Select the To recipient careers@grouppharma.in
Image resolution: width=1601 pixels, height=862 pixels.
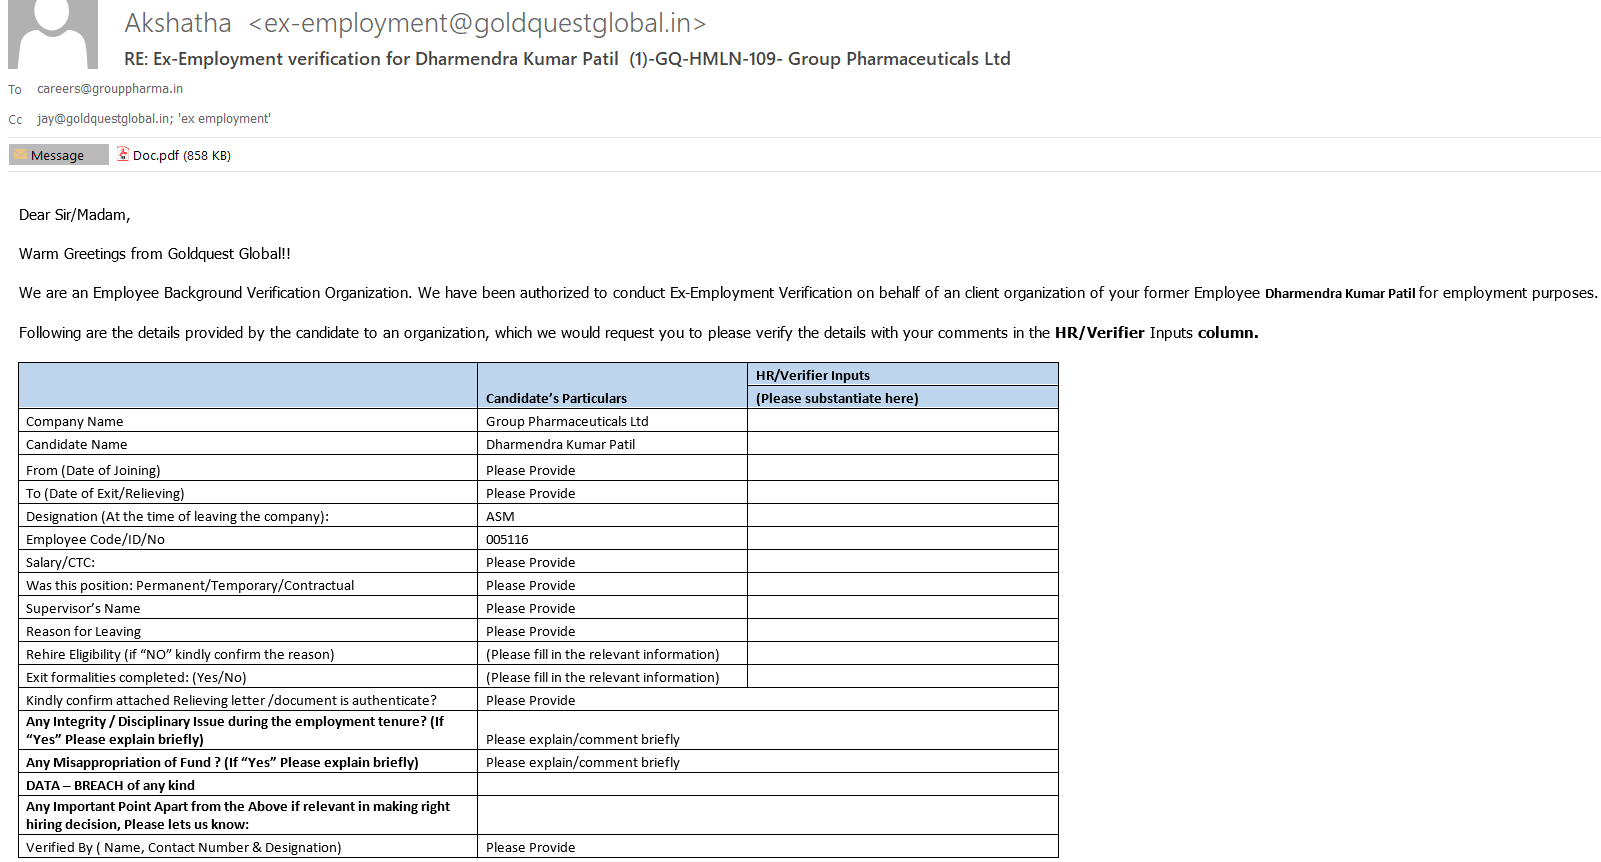tap(110, 89)
